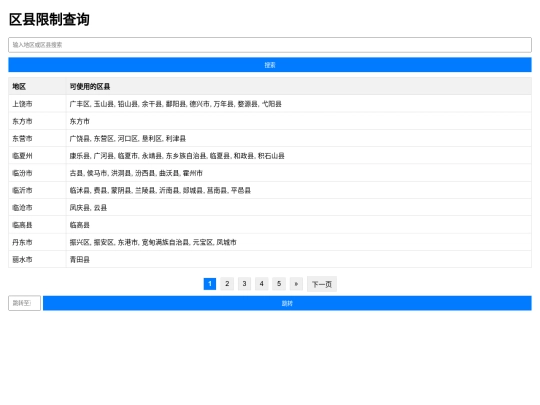This screenshot has width=540, height=405.
Task: Click 东营市 districts list starting 广饶县
Action: tap(299, 138)
